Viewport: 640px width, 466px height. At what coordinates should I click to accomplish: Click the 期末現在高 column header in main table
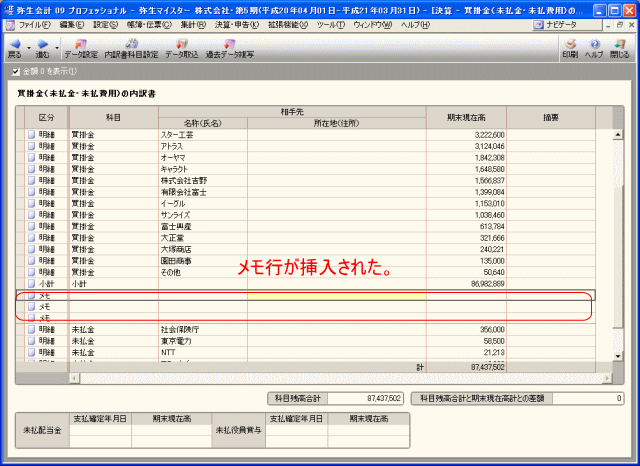pyautogui.click(x=466, y=118)
